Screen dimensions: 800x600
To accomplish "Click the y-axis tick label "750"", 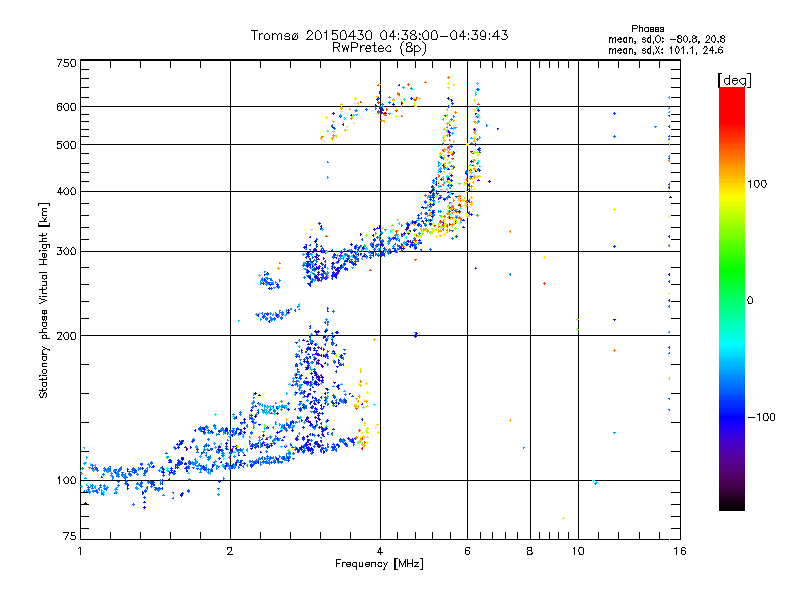I will [x=66, y=63].
